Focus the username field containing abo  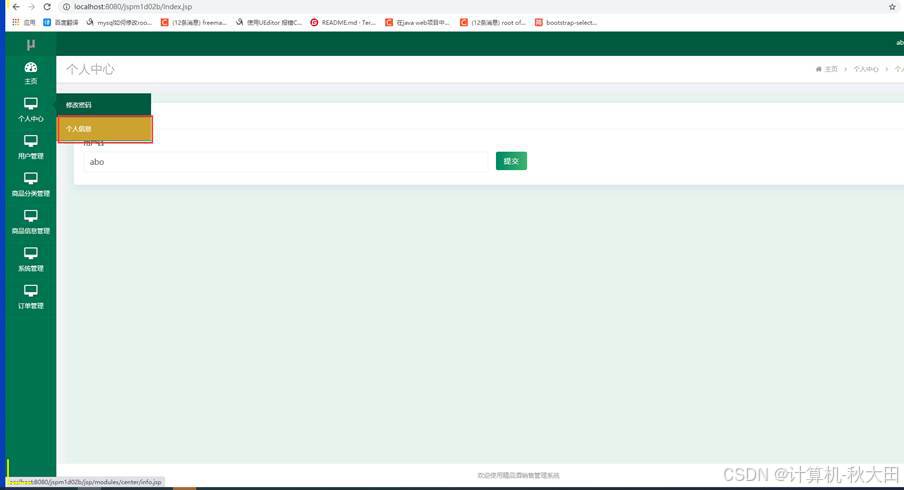[x=287, y=162]
